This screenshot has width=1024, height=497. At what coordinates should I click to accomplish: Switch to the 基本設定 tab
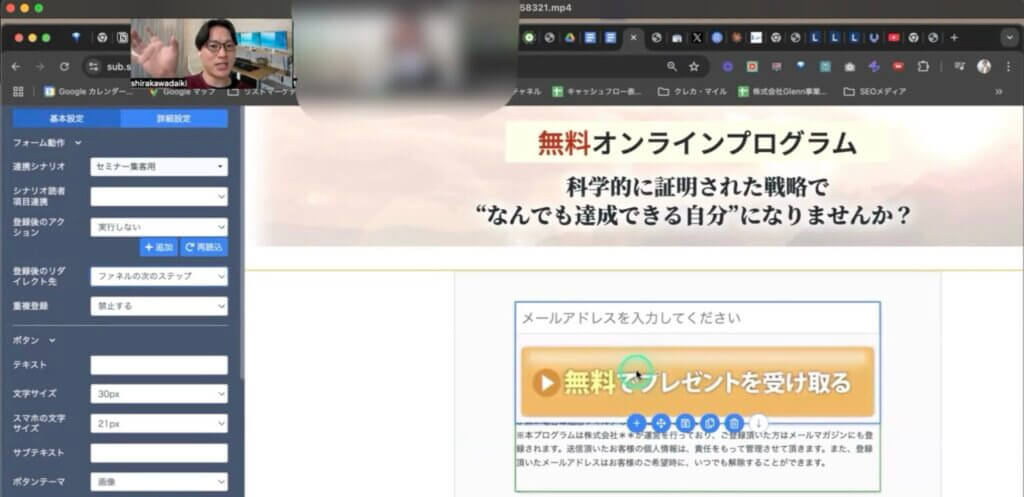(x=66, y=118)
